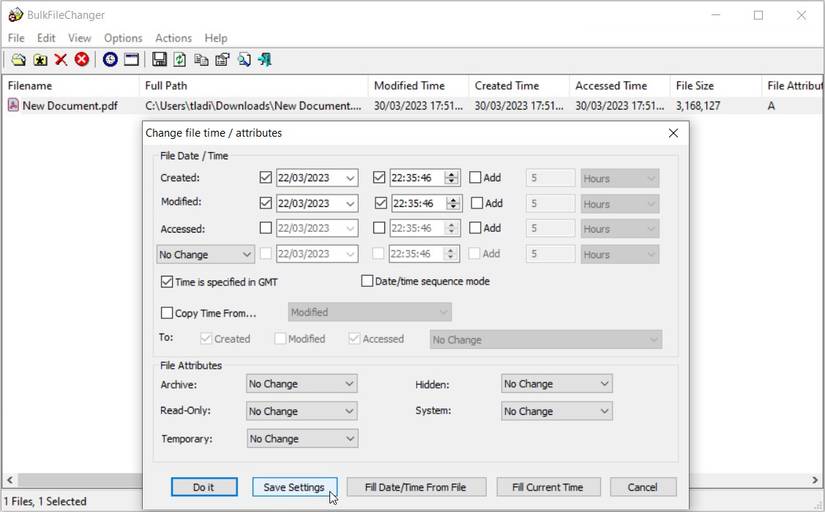Viewport: 825px width, 512px height.
Task: Click the window-shaped toolbar icon
Action: (131, 59)
